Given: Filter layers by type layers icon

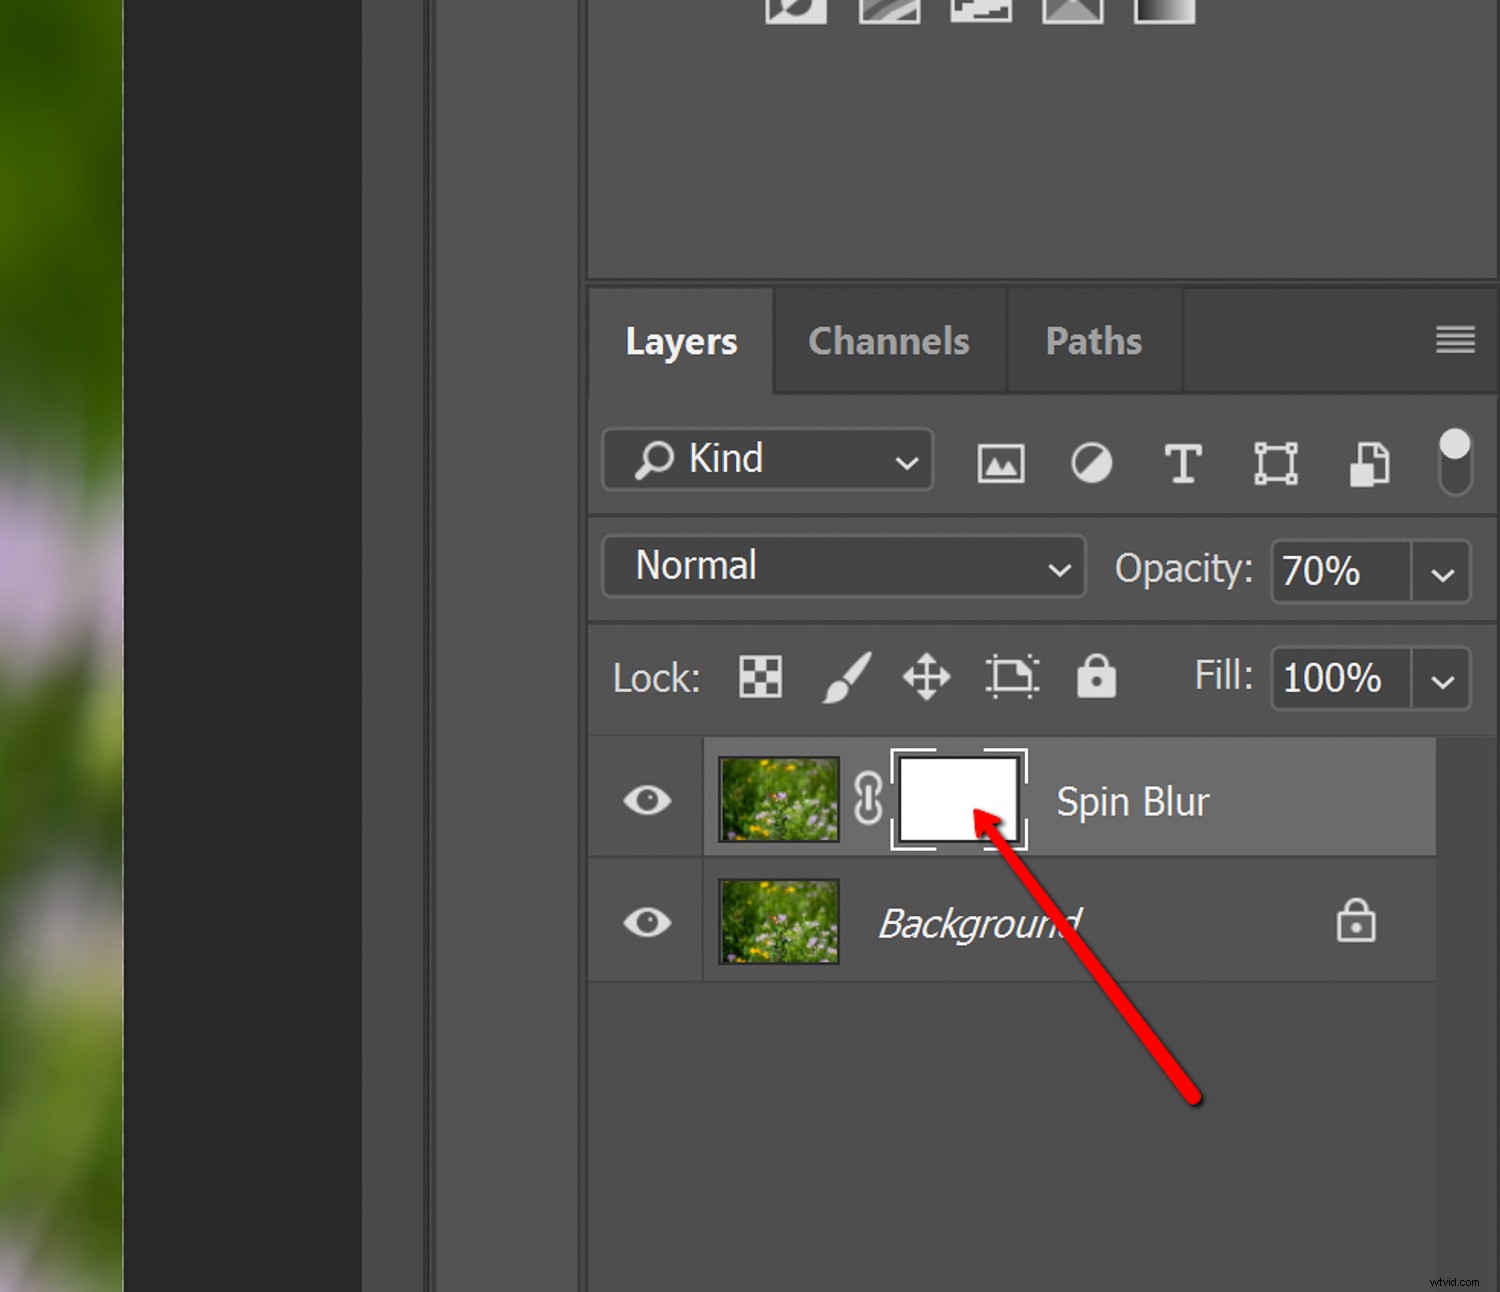Looking at the screenshot, I should (x=1183, y=462).
